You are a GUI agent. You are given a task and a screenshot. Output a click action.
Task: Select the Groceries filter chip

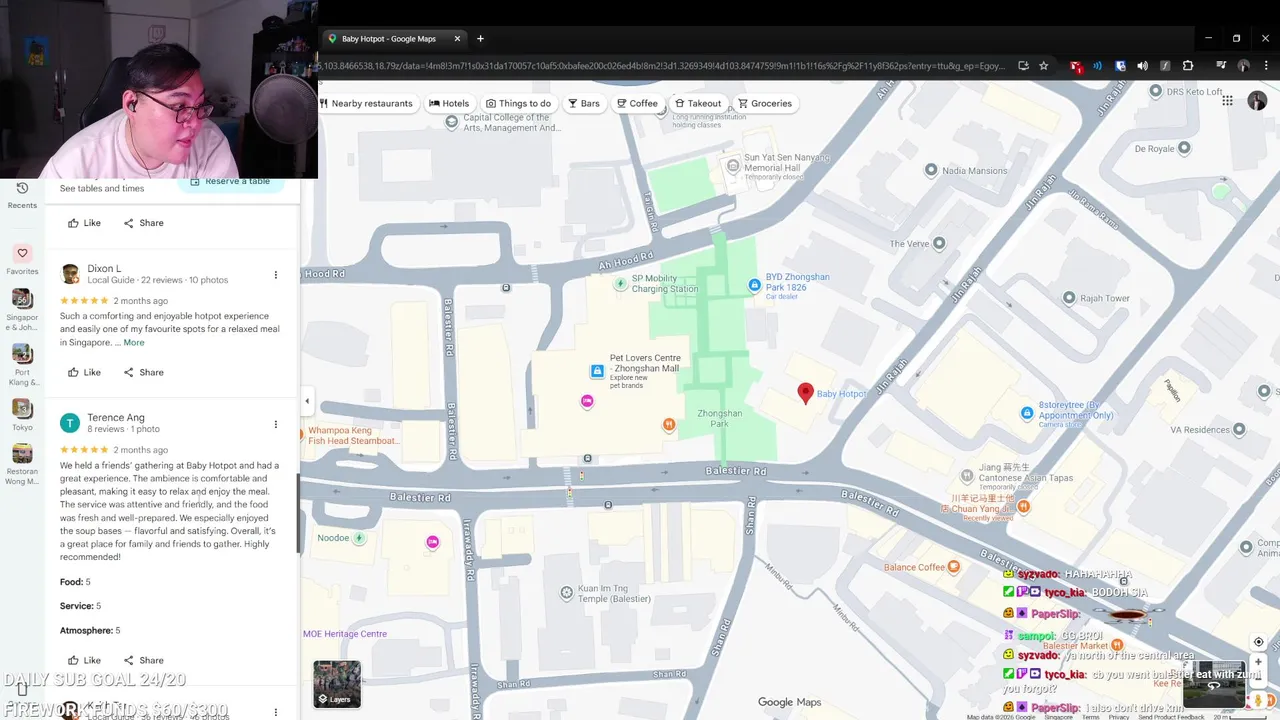[765, 103]
